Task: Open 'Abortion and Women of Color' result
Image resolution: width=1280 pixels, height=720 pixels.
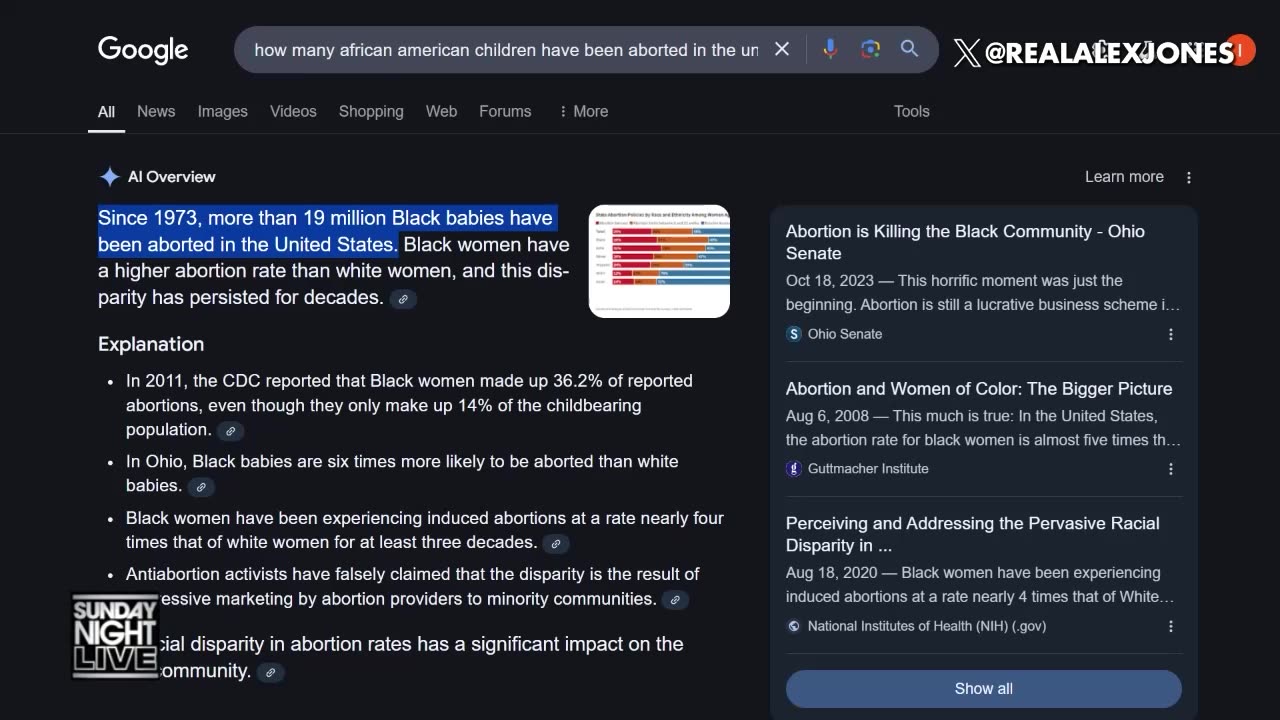Action: [979, 389]
